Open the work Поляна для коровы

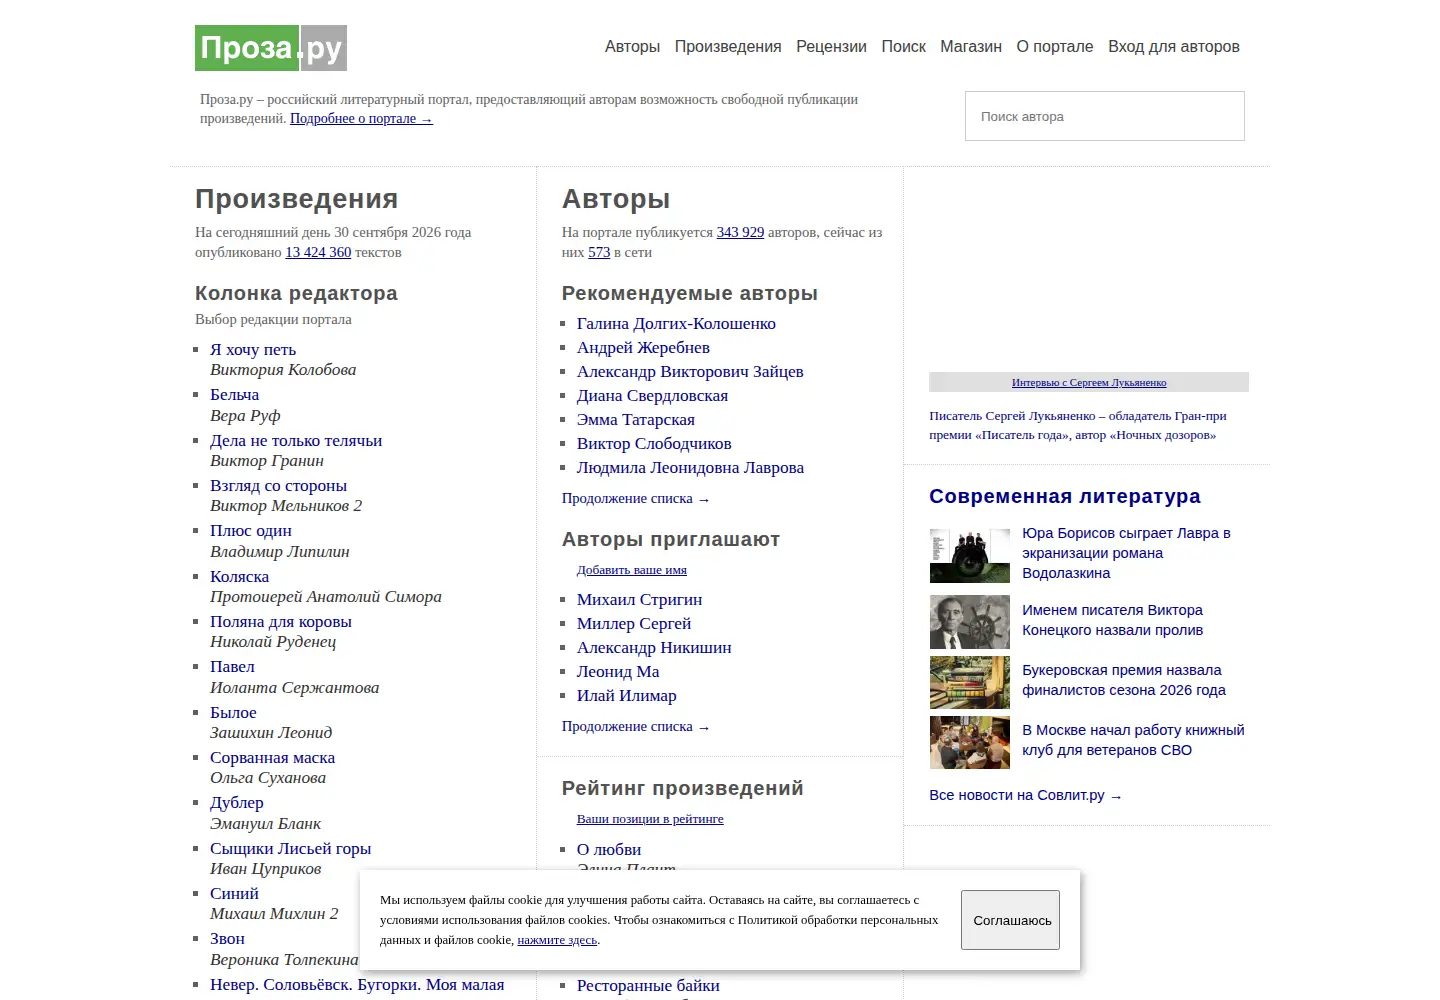[281, 621]
